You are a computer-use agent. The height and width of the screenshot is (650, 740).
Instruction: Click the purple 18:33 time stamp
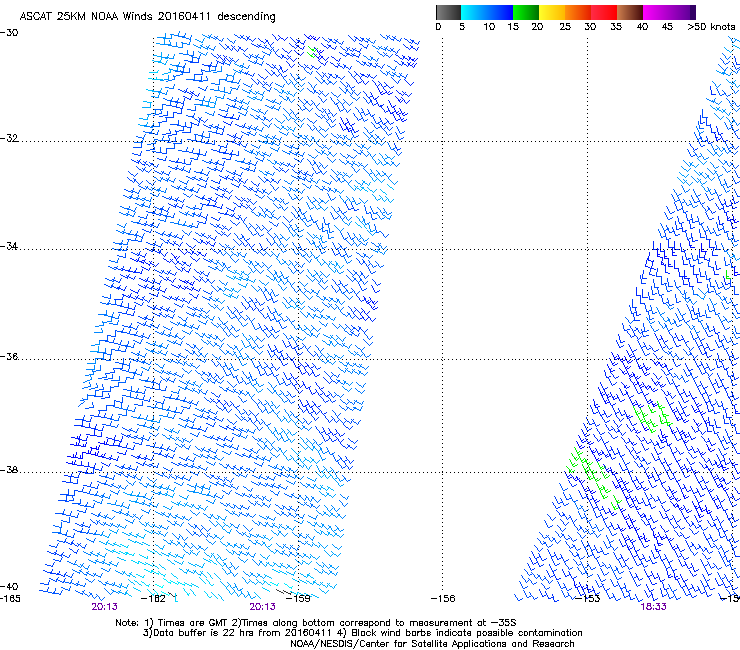(653, 607)
